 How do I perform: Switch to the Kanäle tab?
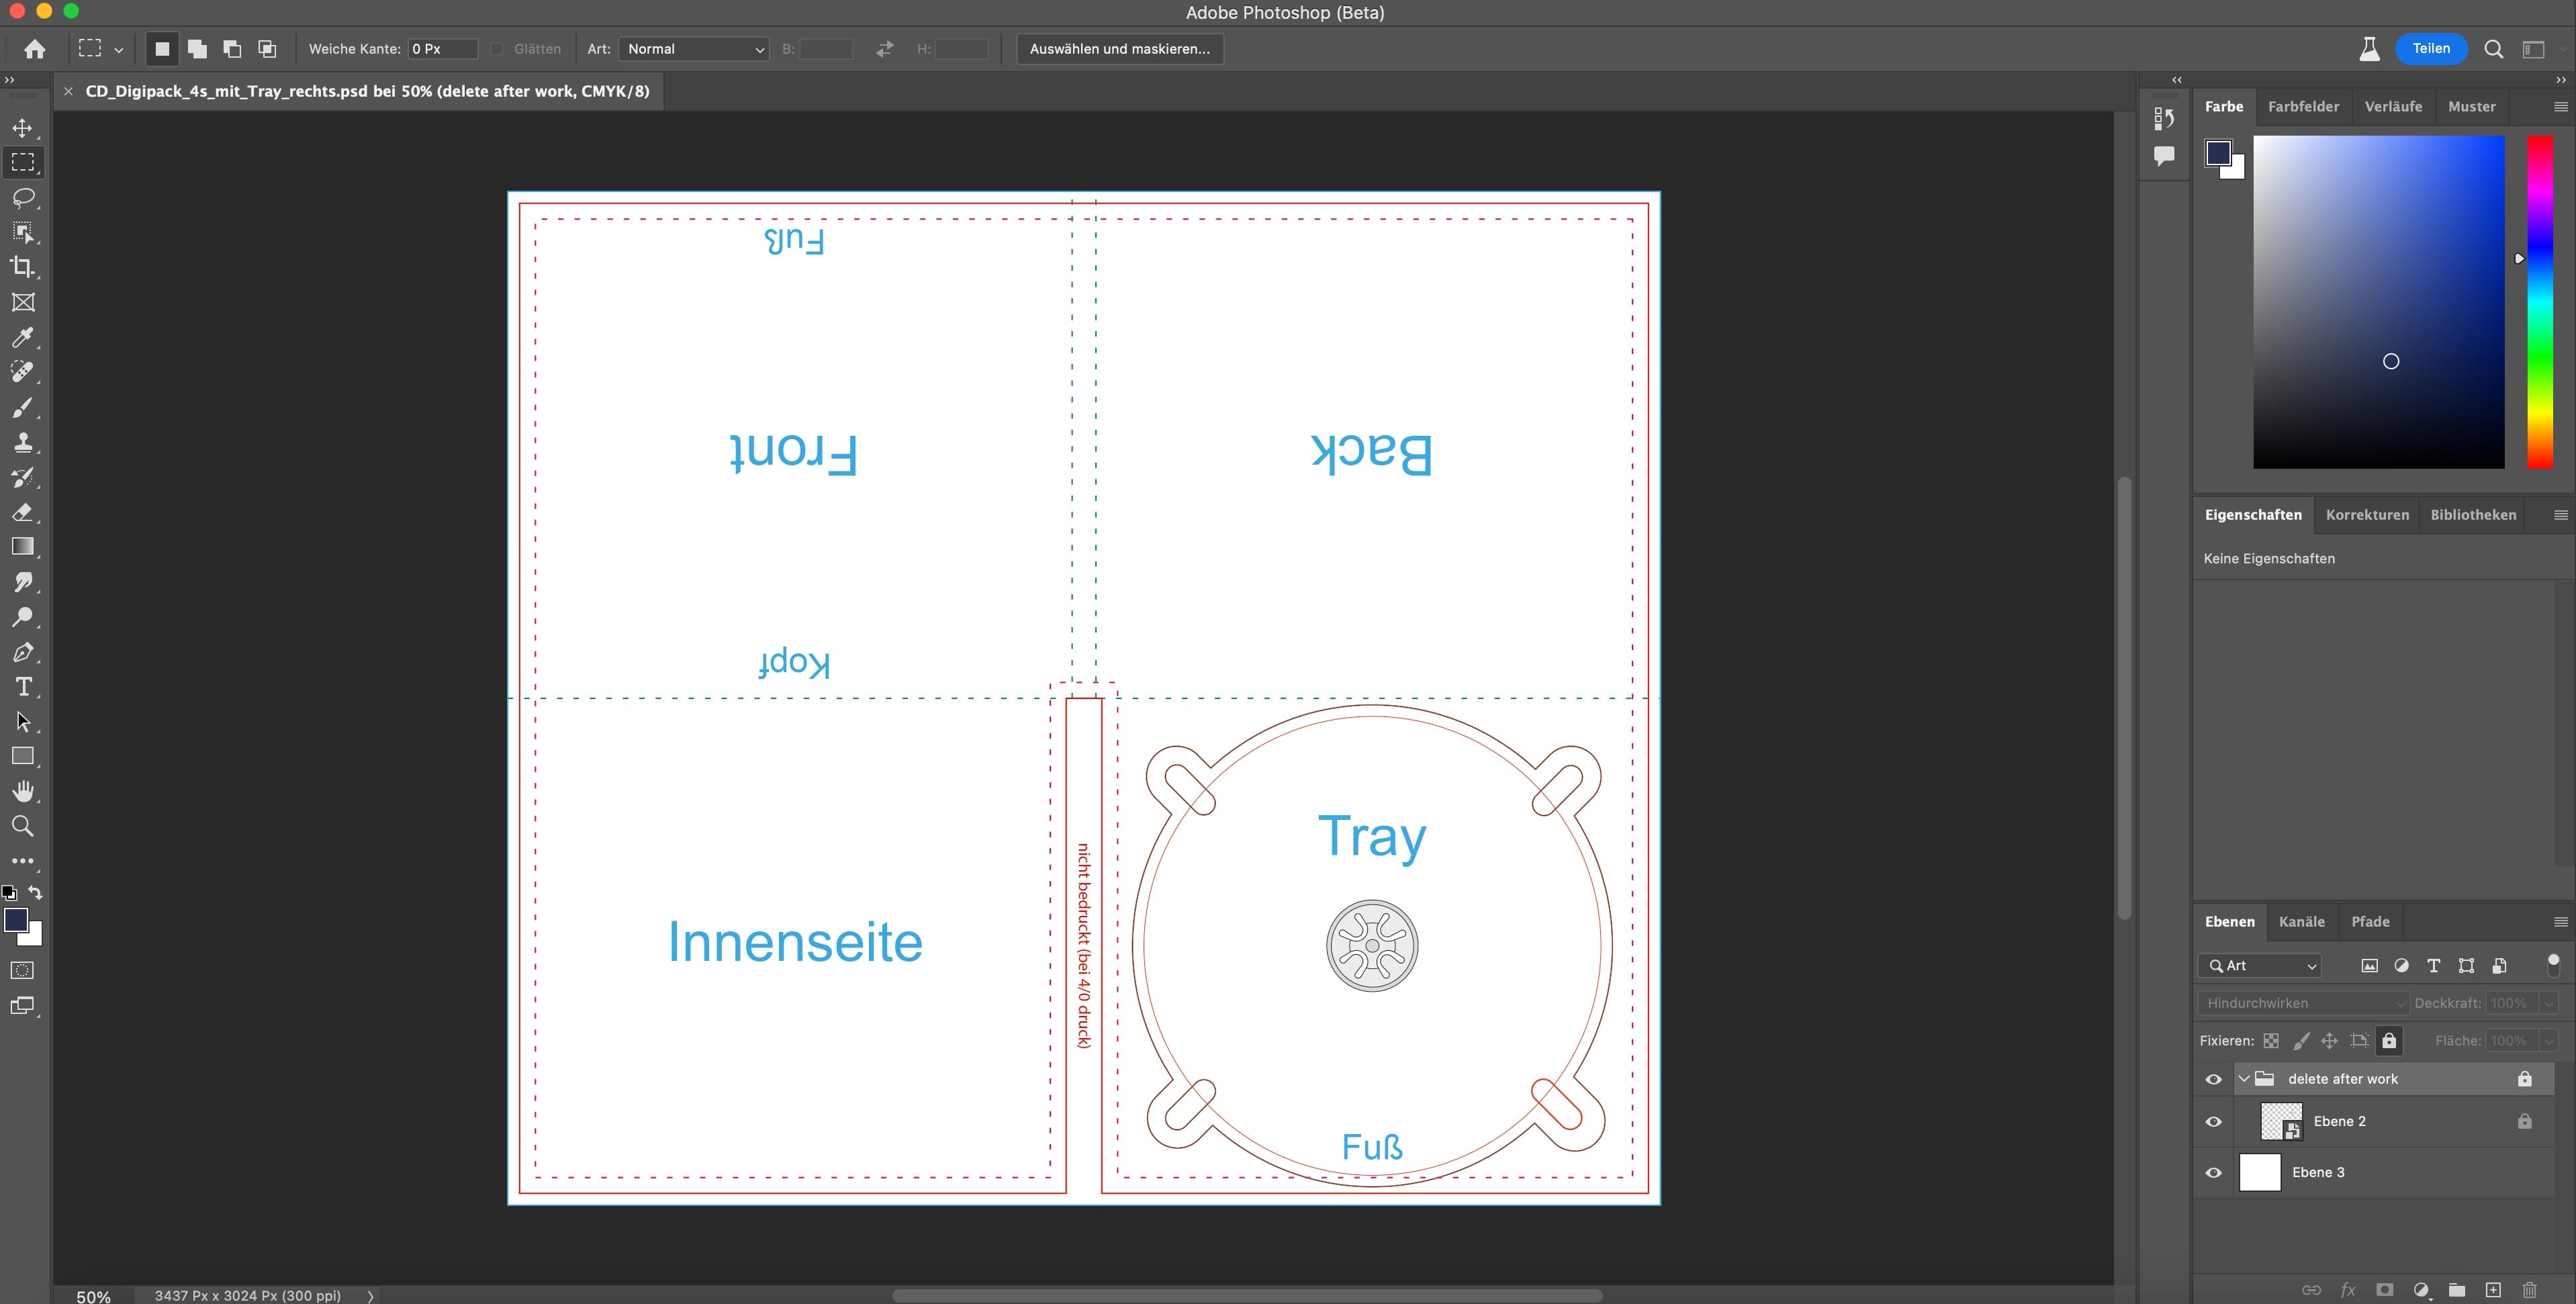(2301, 921)
